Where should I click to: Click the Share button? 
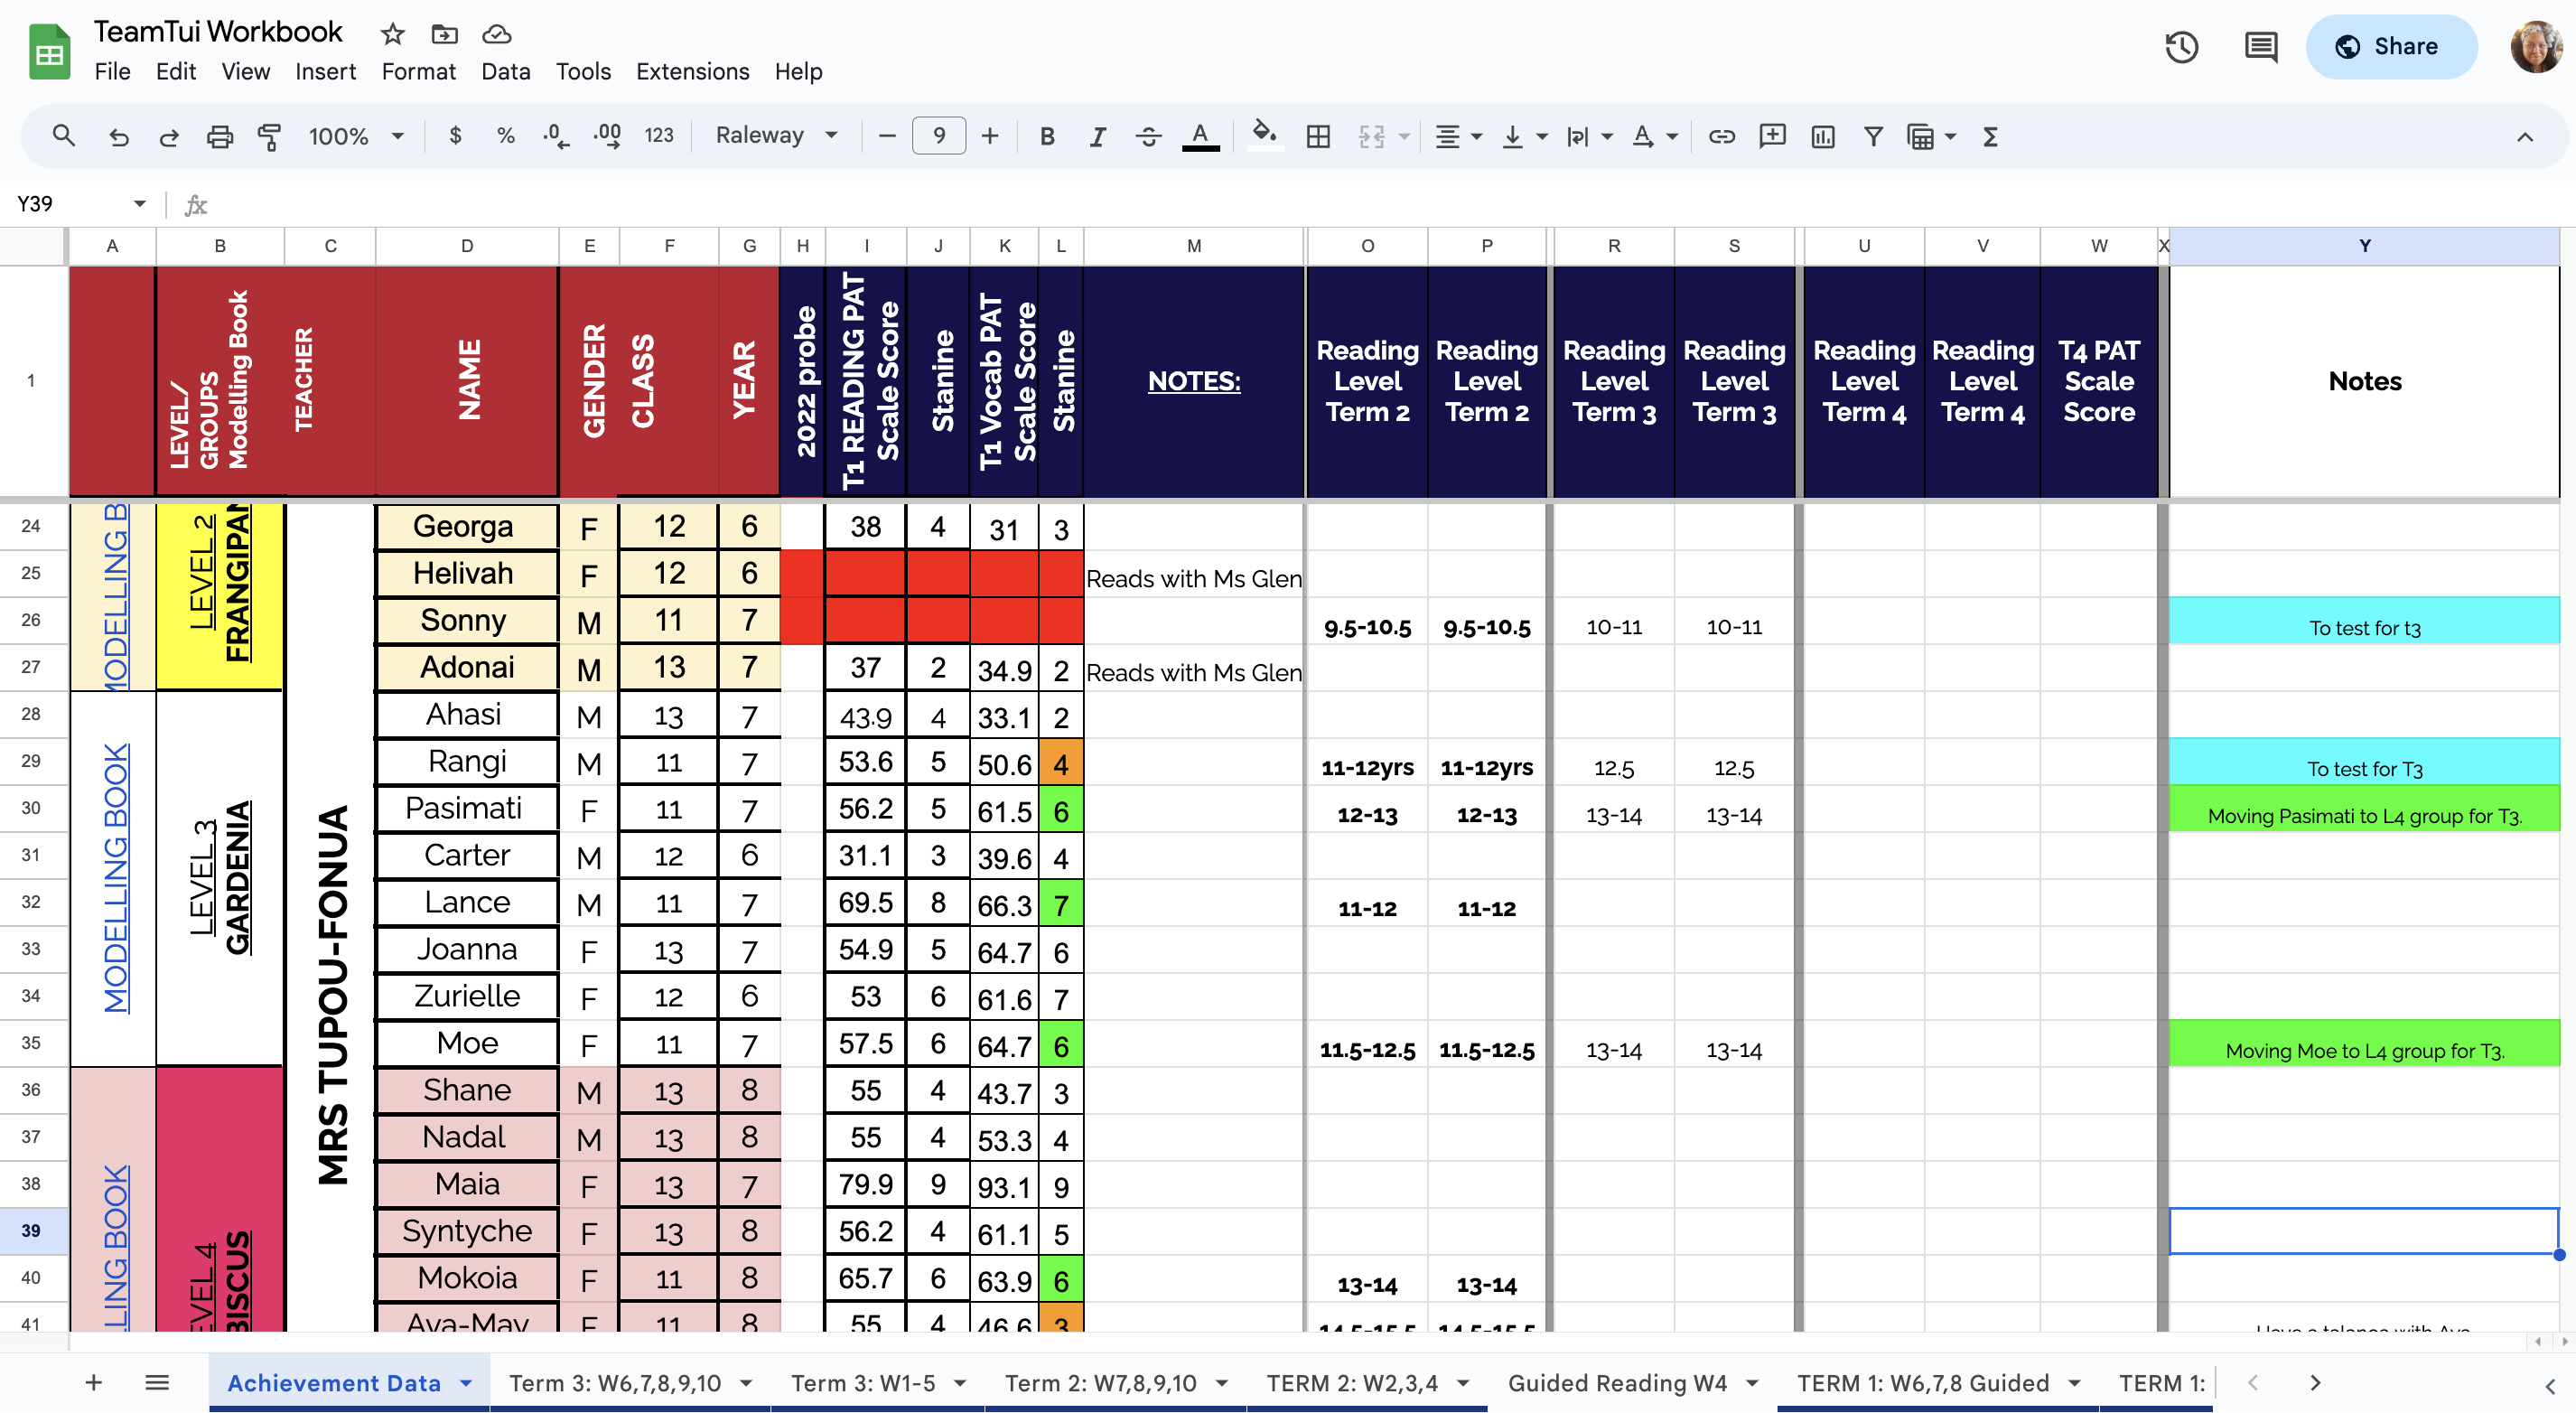pos(2390,47)
